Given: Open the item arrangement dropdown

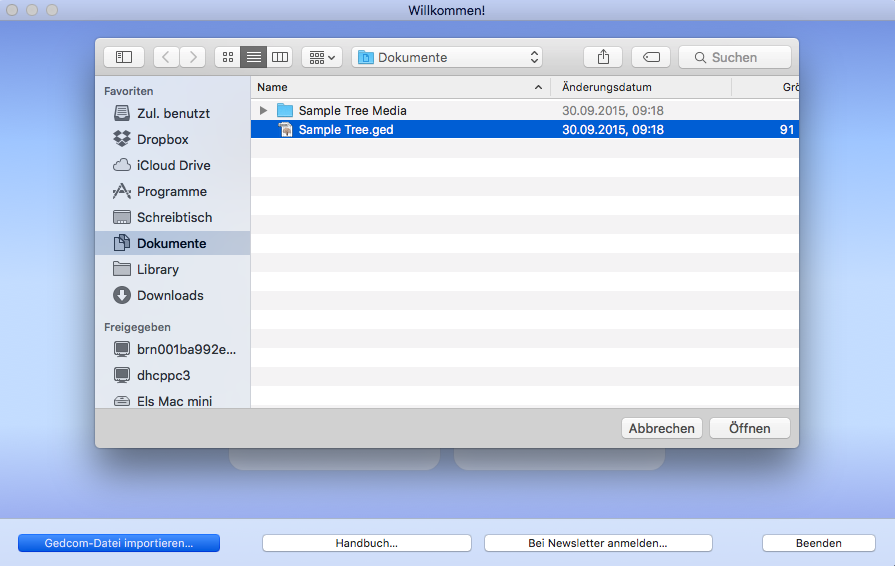Looking at the screenshot, I should coord(322,57).
